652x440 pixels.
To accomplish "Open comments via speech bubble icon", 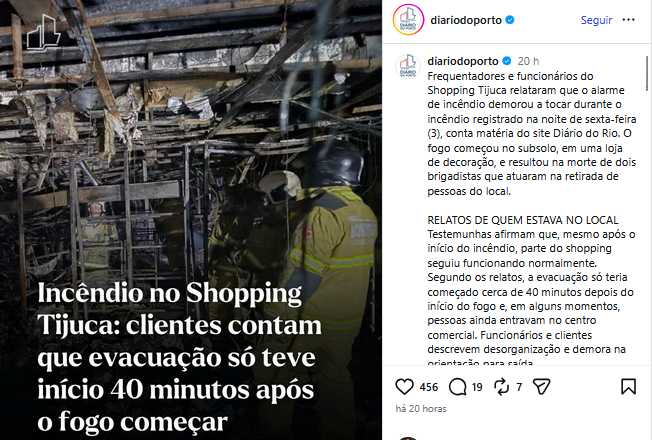I will tap(457, 387).
